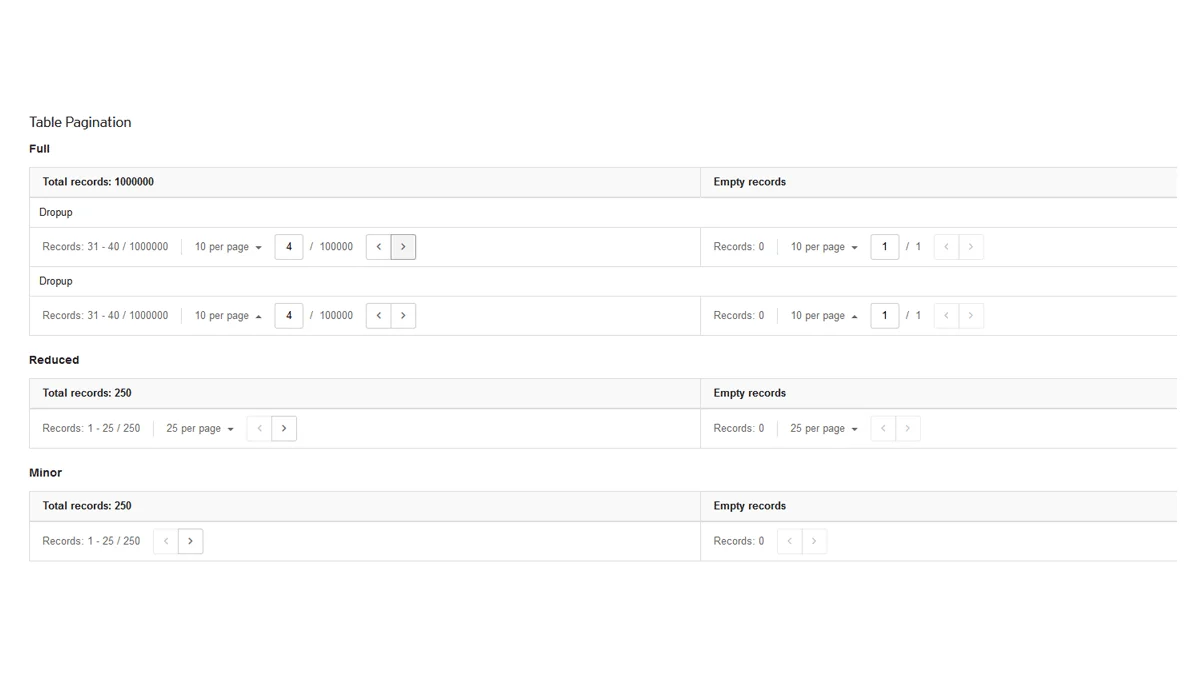Click the previous page arrow in the Minor pagination

165,541
